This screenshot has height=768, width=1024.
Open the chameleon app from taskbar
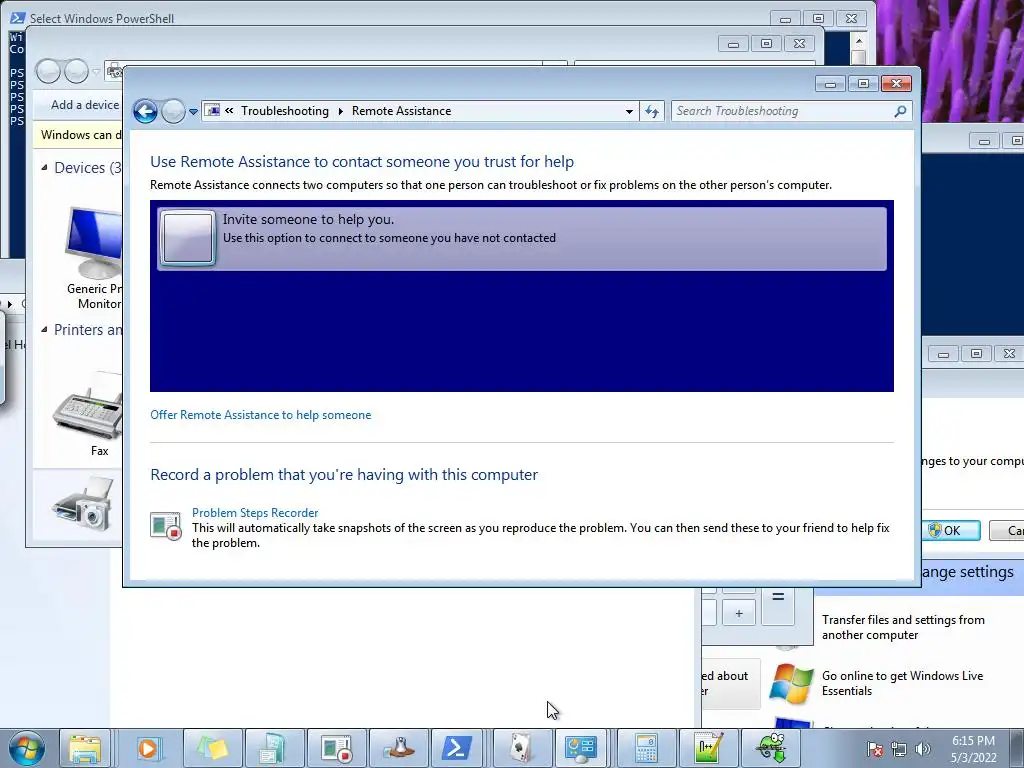click(771, 748)
